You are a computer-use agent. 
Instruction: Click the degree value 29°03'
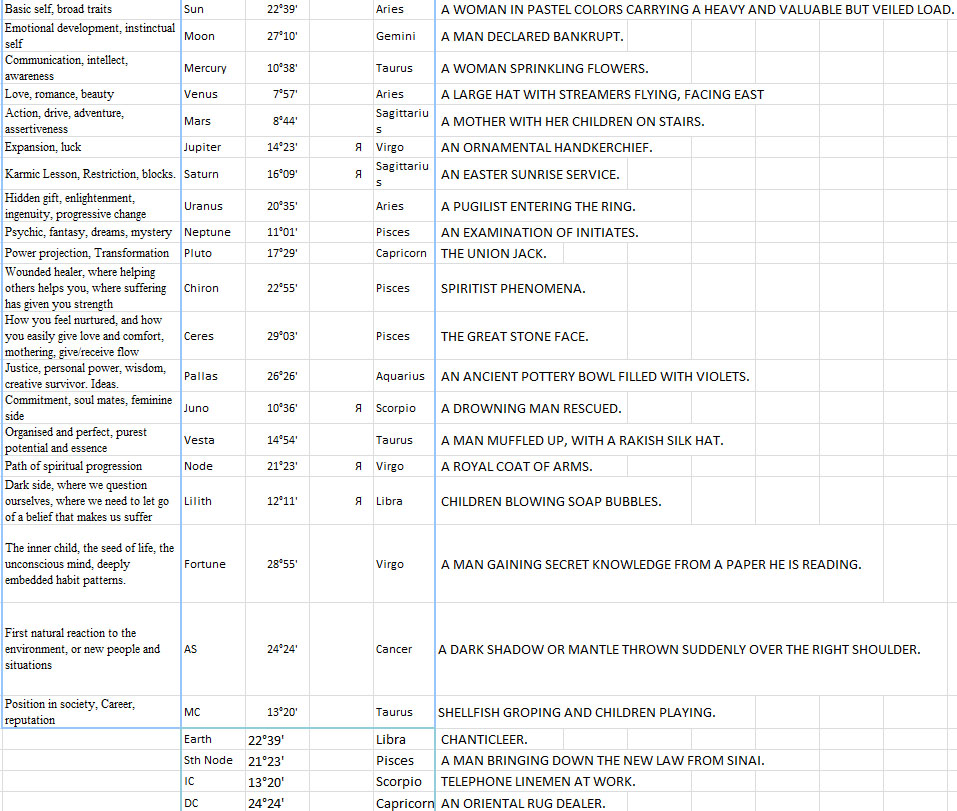click(x=281, y=336)
